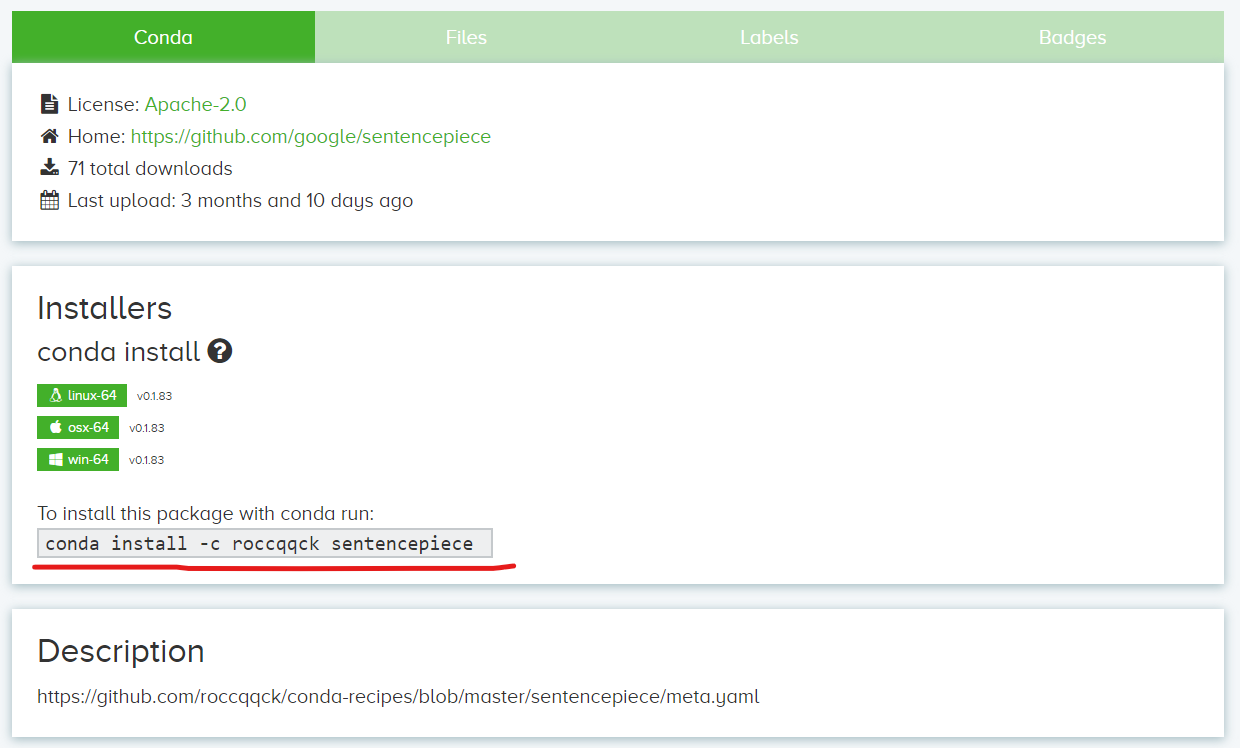1240x748 pixels.
Task: Open the Apache-2.0 license link
Action: click(x=195, y=103)
